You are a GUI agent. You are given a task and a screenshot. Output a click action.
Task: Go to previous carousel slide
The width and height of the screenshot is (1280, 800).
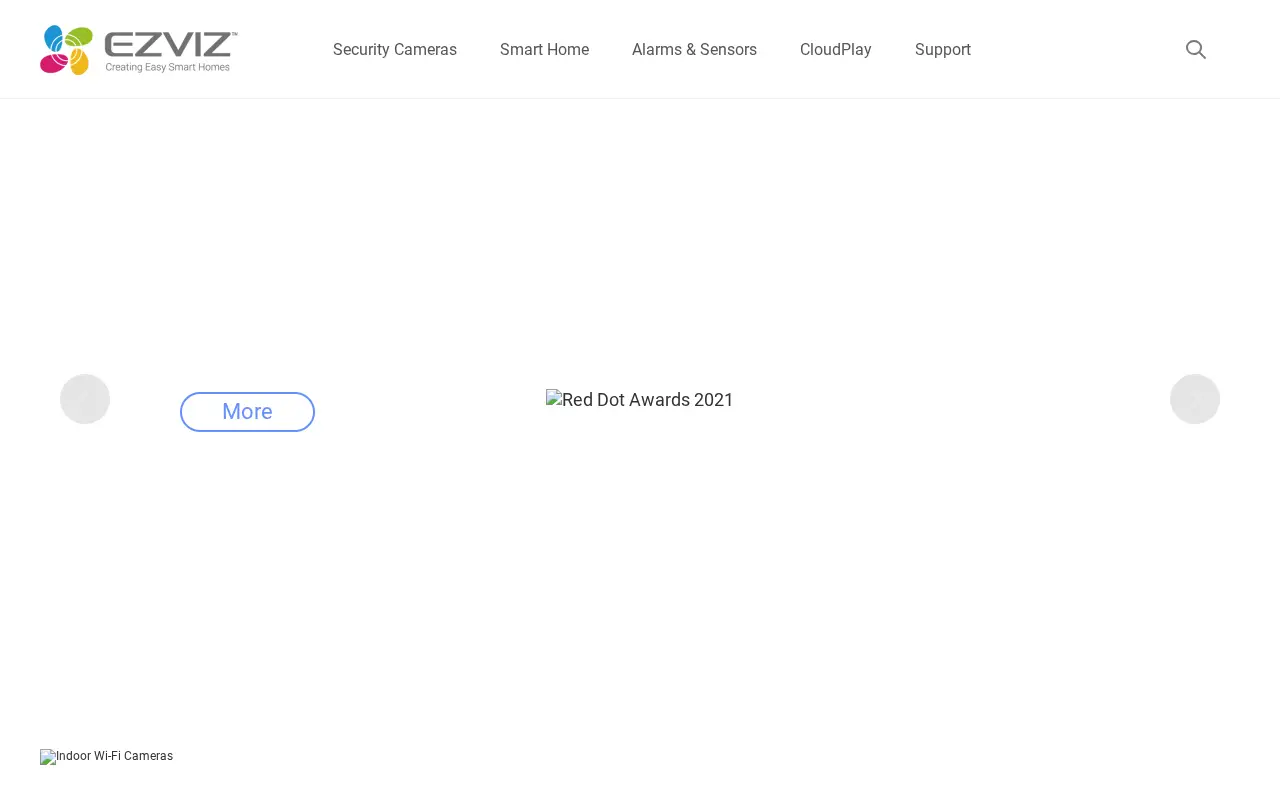[x=85, y=399]
